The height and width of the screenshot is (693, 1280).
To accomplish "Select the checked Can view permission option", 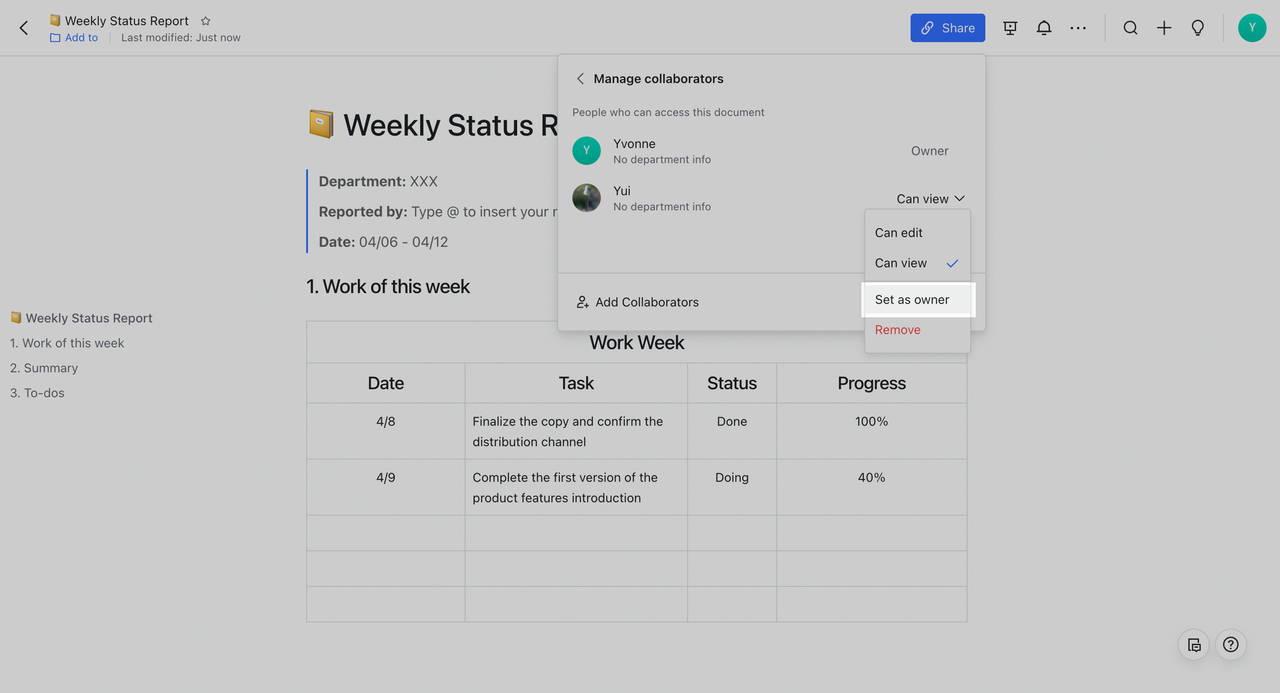I will click(902, 263).
